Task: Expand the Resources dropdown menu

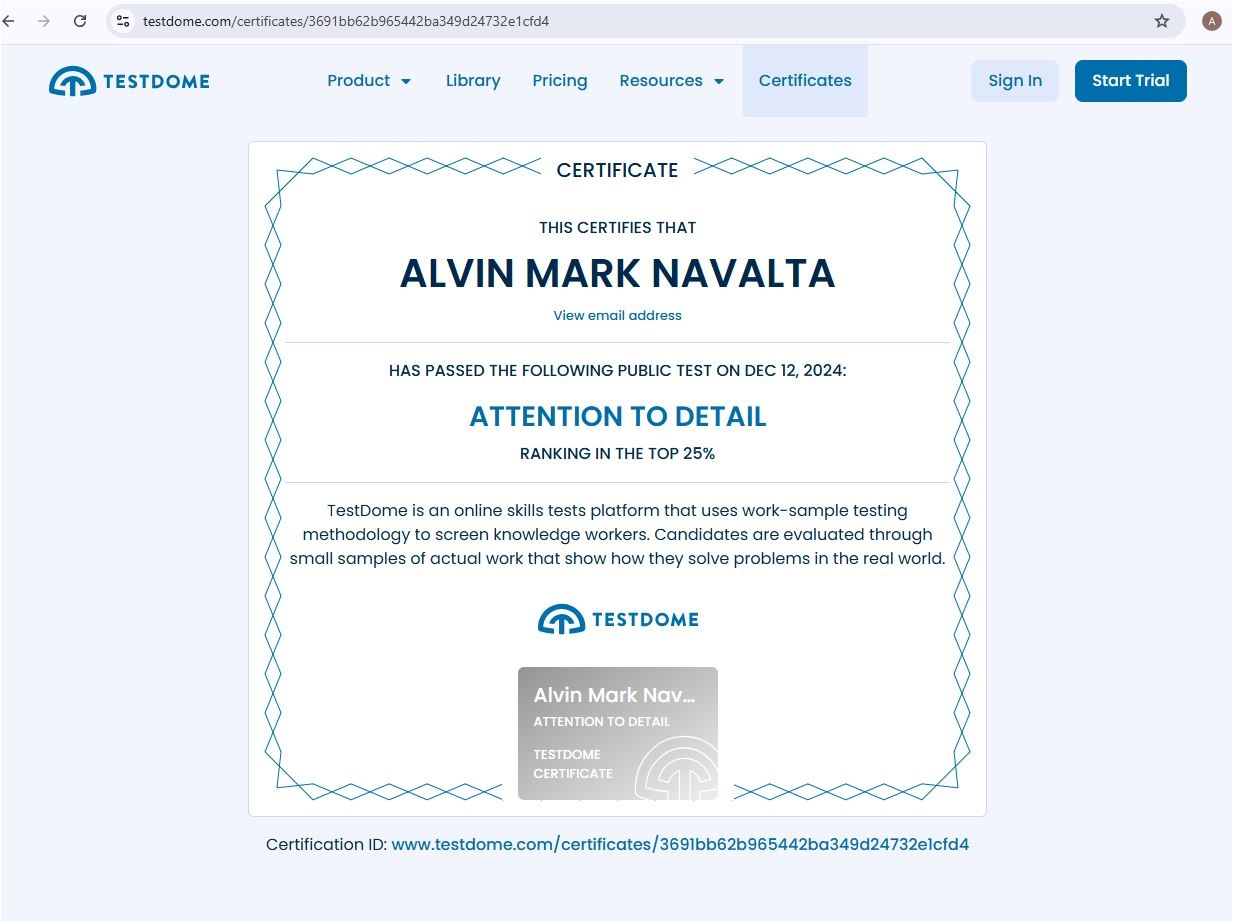Action: click(671, 81)
